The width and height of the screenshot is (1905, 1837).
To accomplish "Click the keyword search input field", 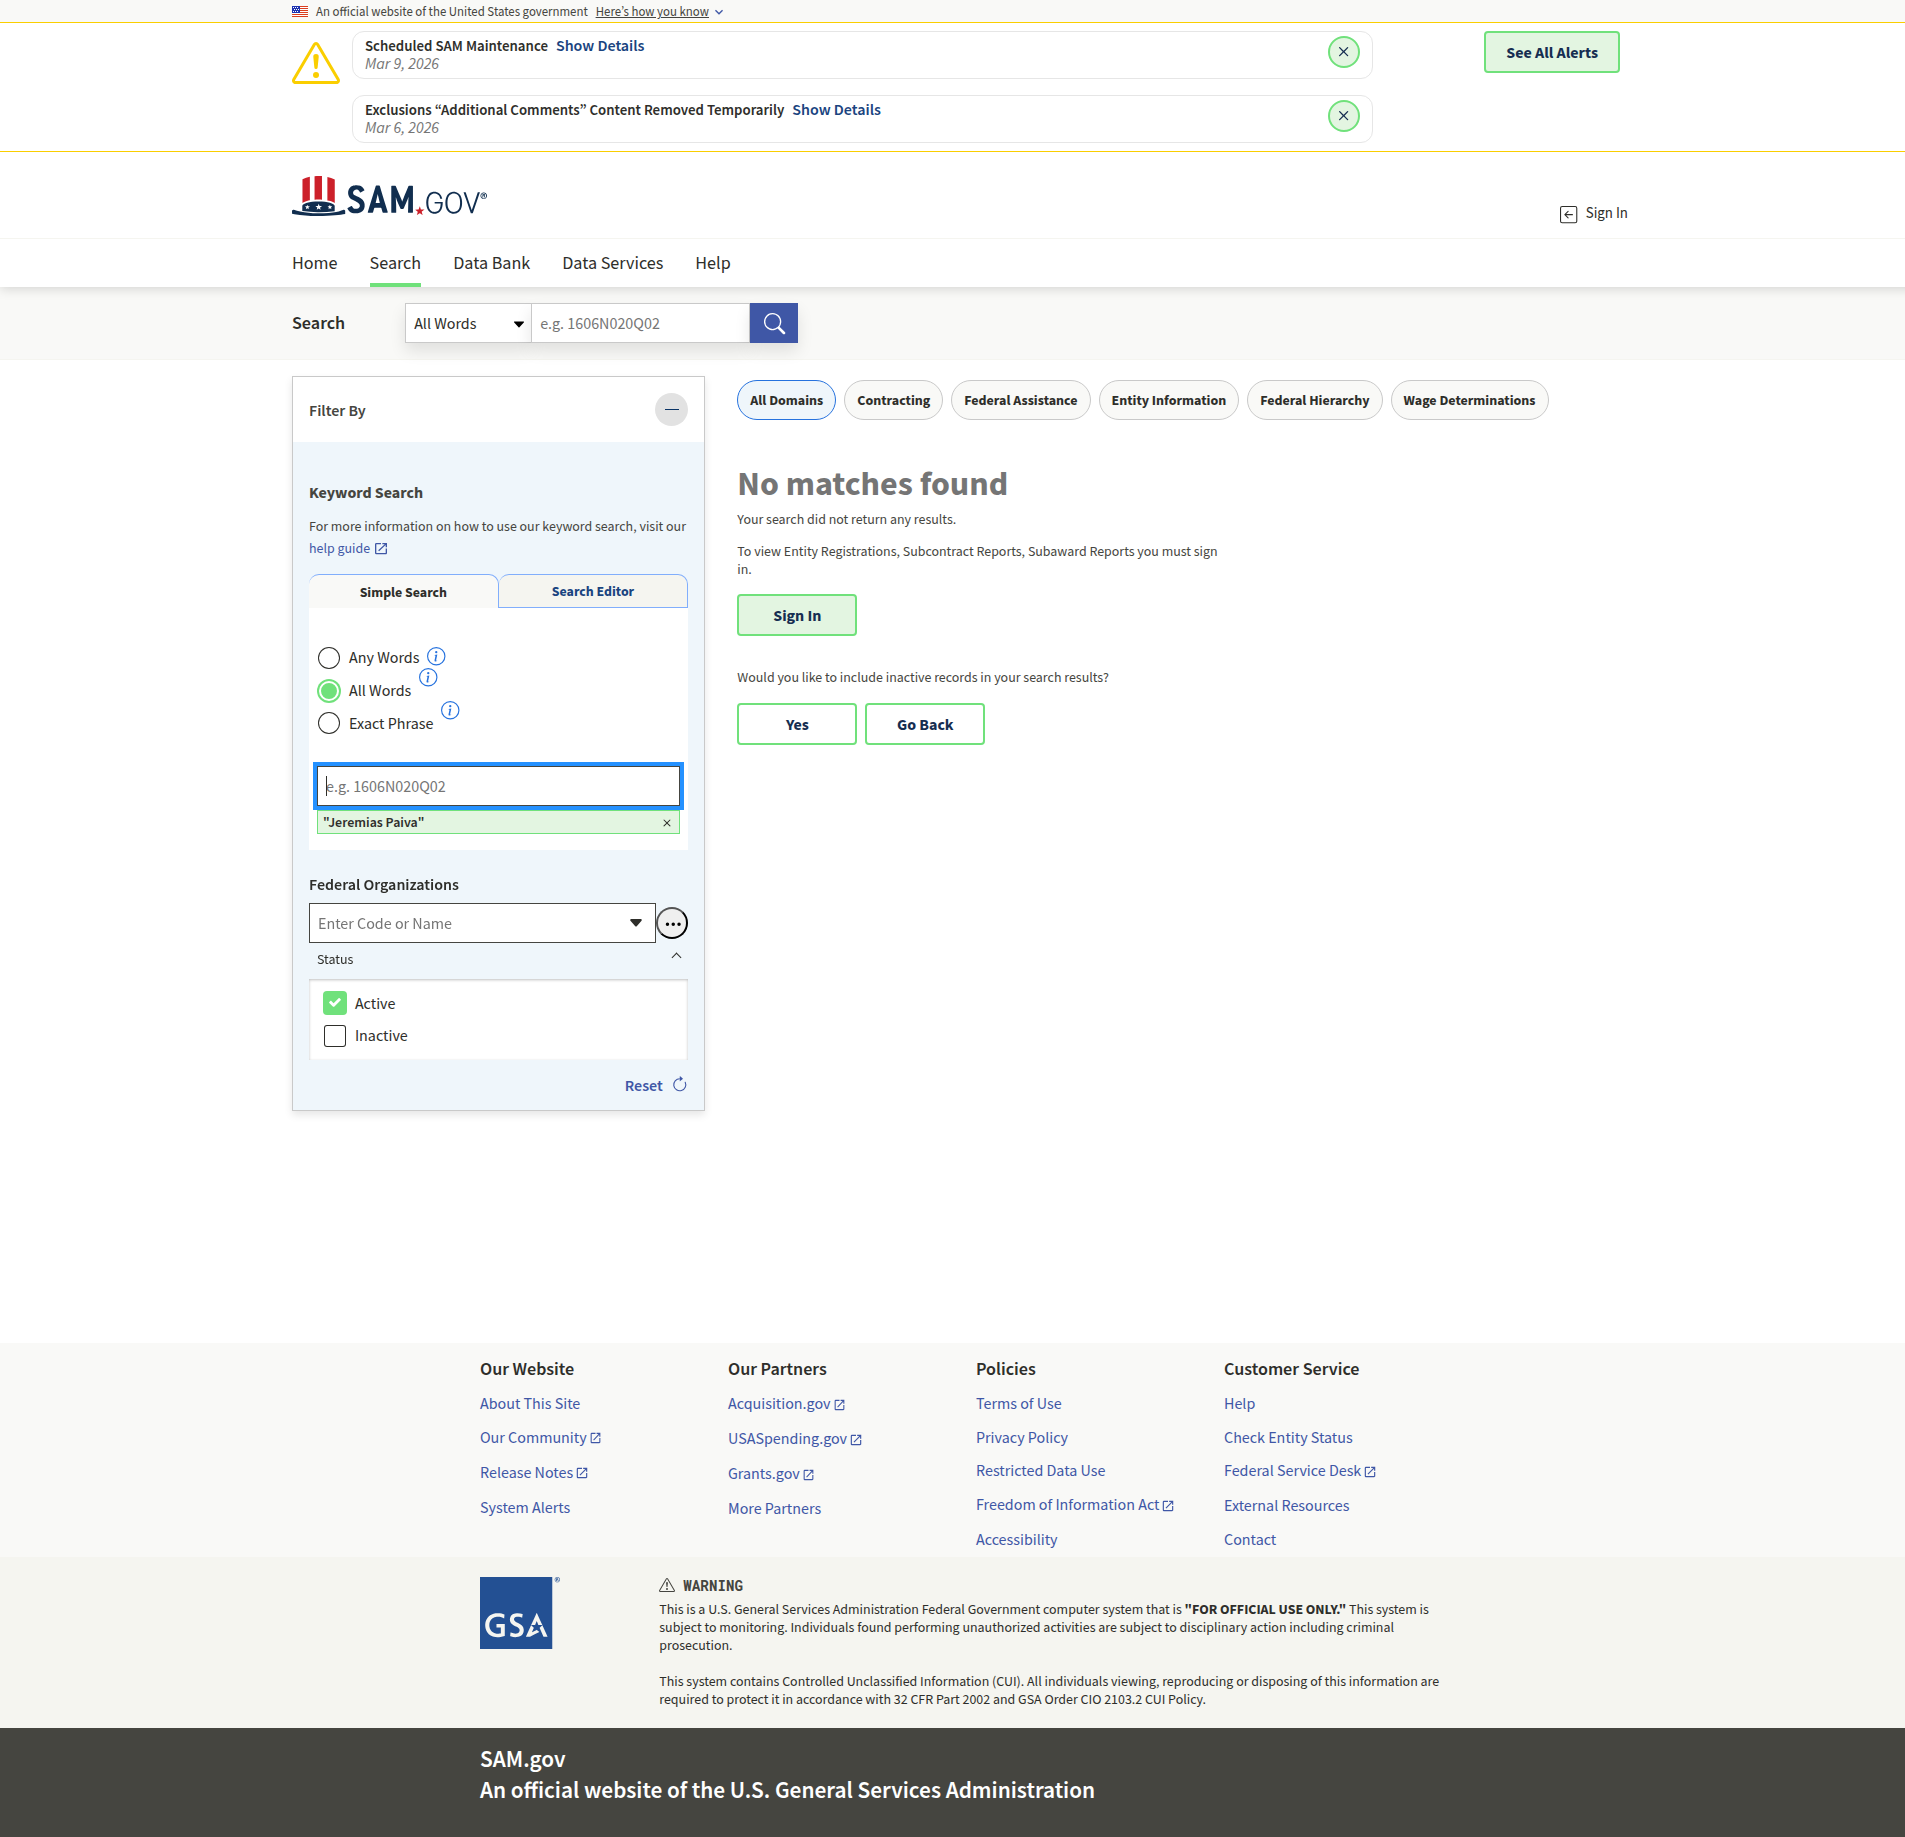I will click(498, 786).
